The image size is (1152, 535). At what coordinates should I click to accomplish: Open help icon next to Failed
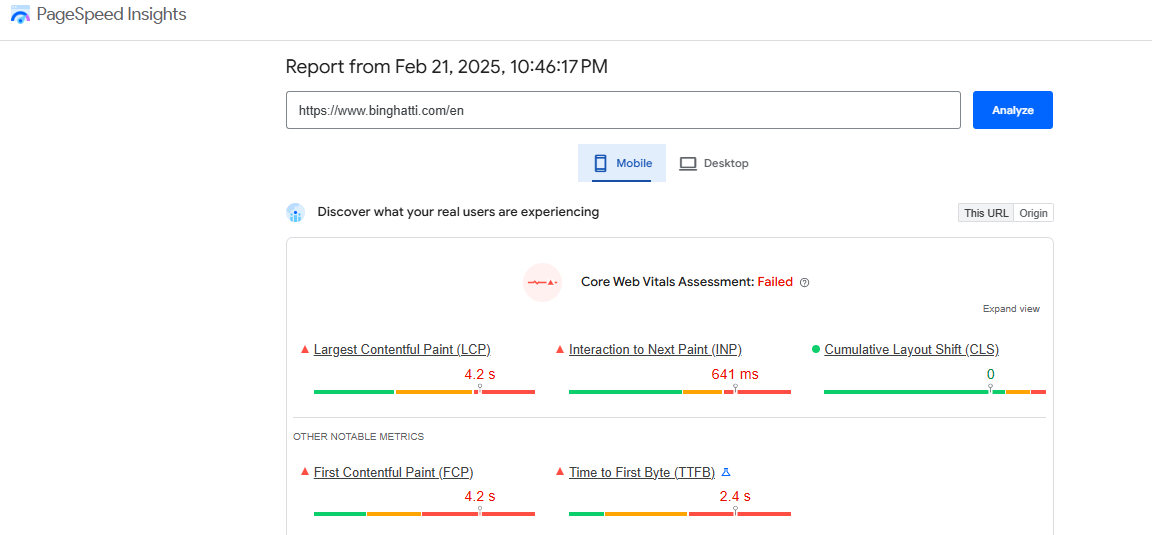tap(804, 282)
